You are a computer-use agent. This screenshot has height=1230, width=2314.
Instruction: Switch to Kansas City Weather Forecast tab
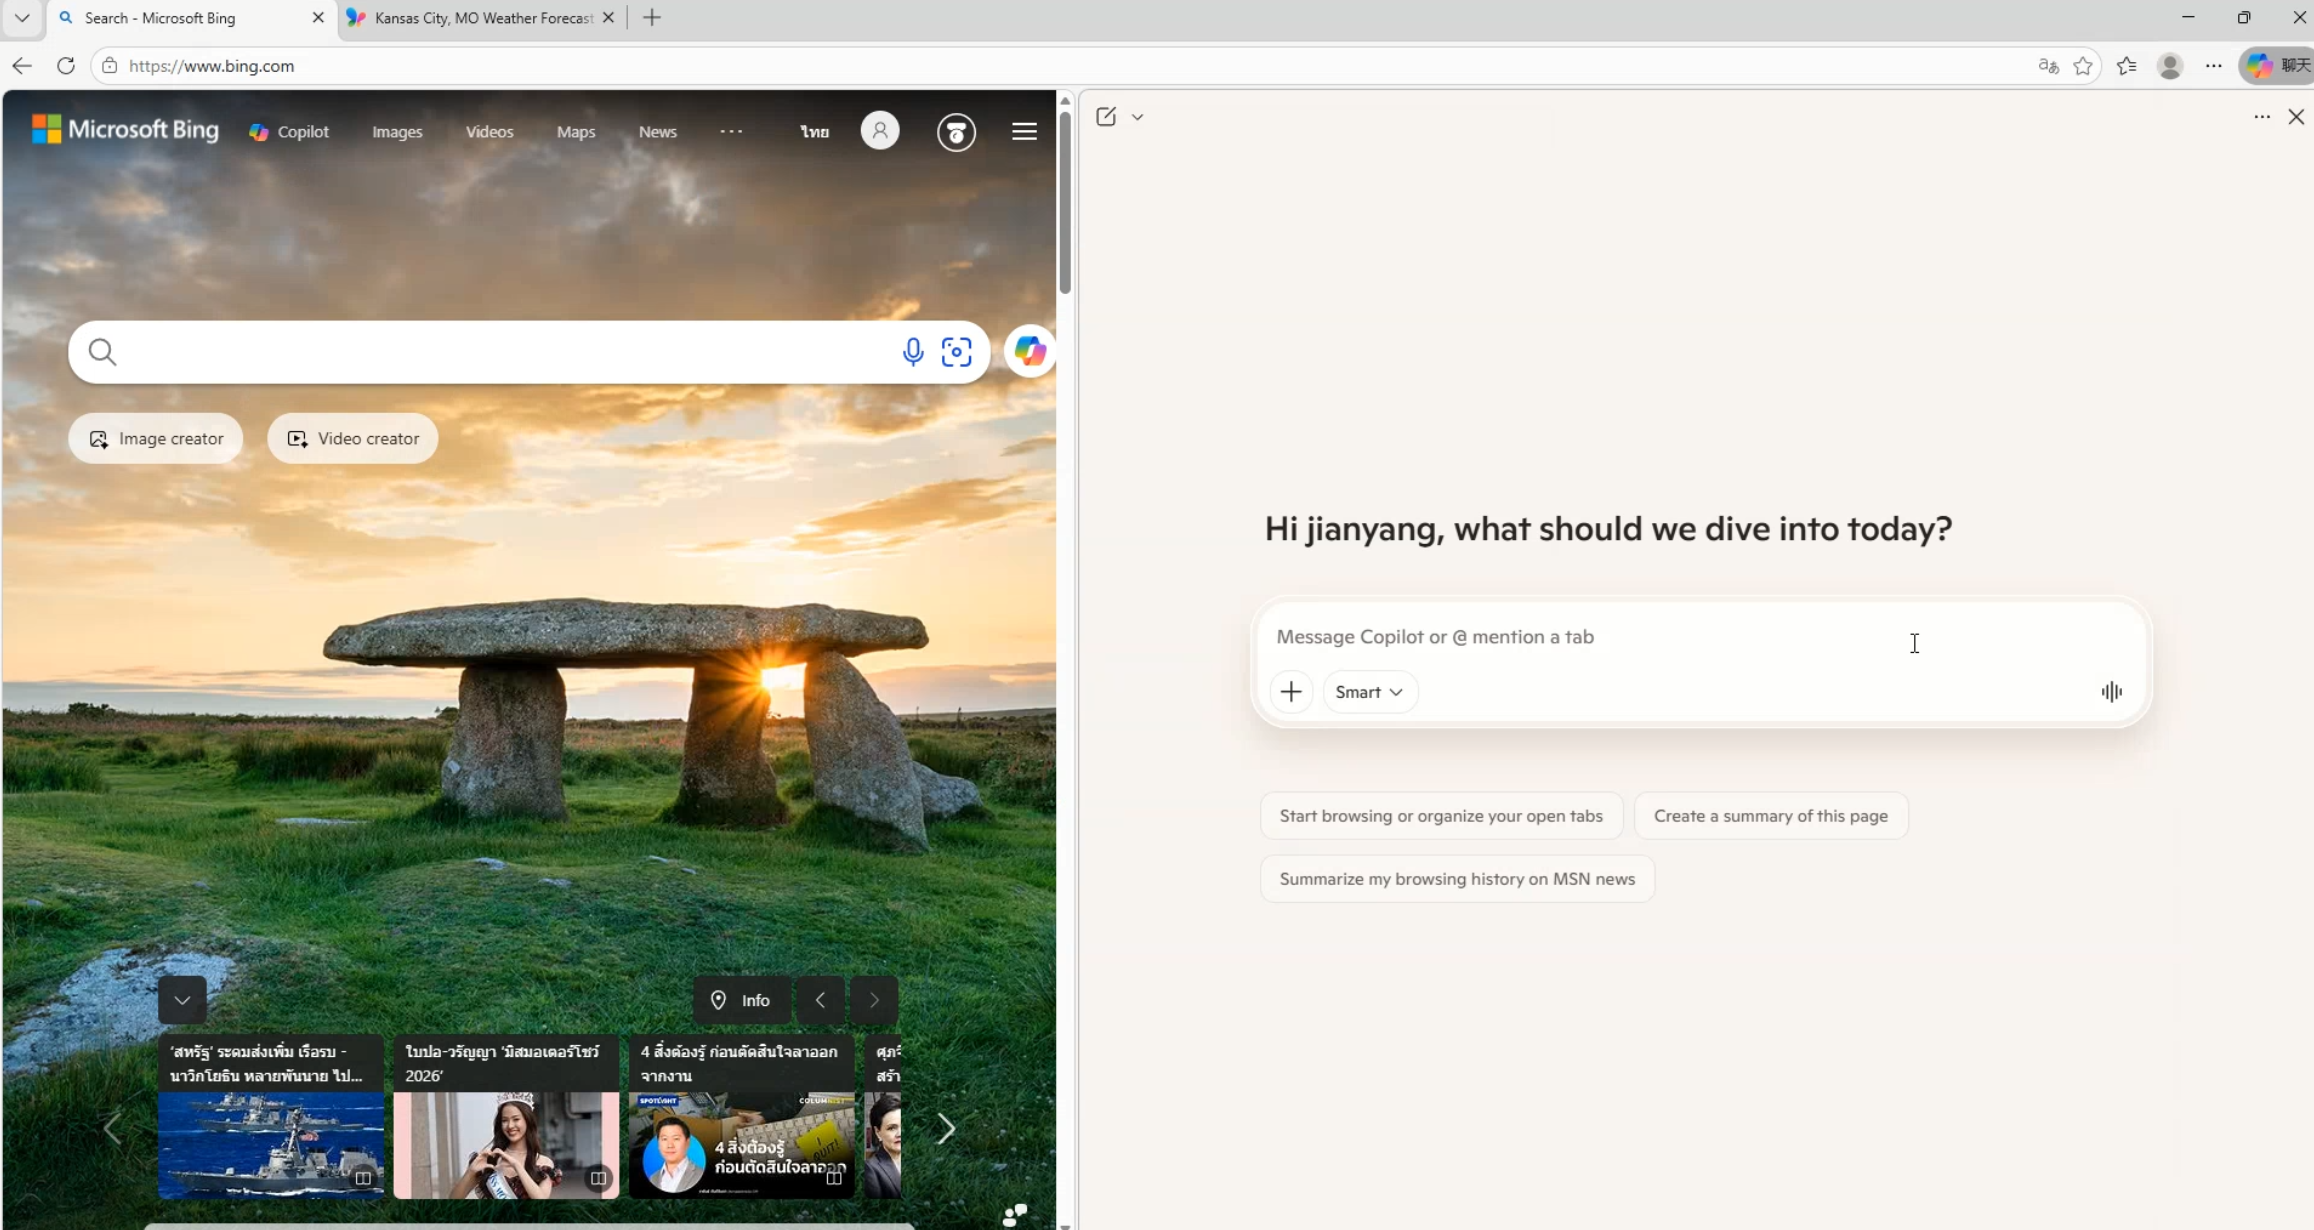point(480,18)
